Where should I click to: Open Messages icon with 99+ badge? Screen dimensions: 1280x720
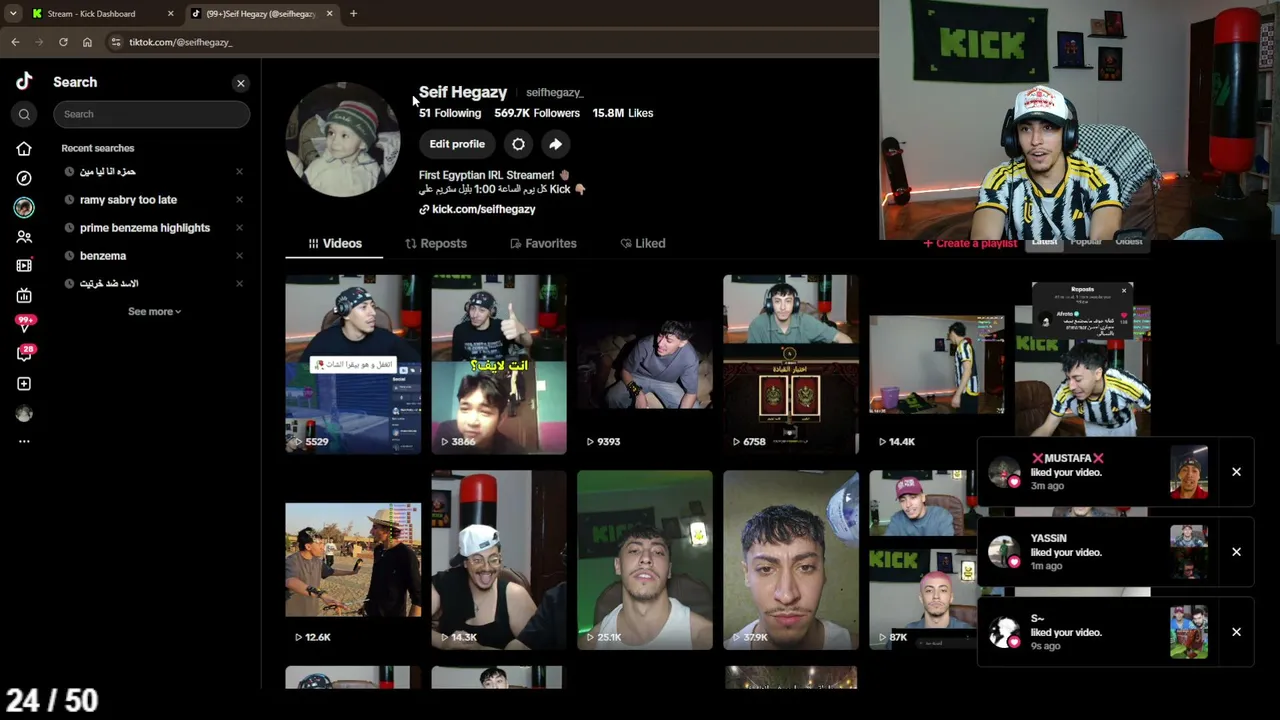[x=25, y=324]
